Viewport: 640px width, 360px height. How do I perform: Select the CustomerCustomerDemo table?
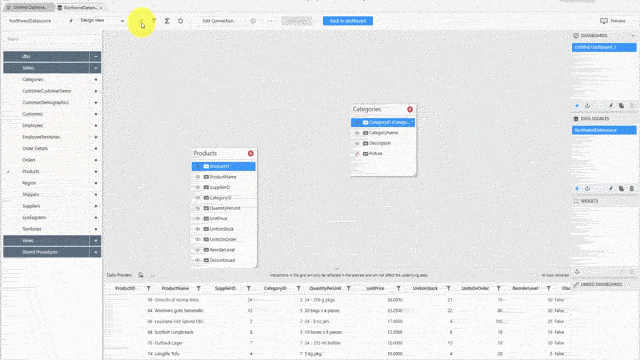coord(47,91)
